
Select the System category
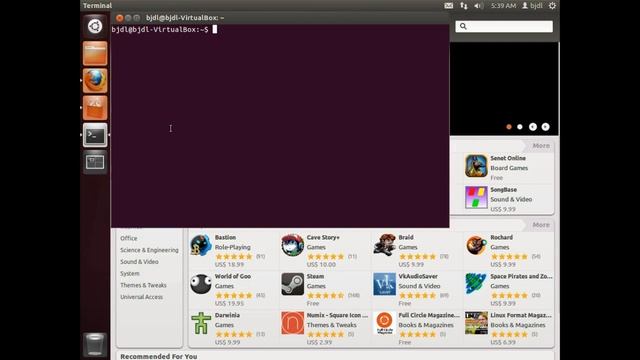[x=130, y=273]
